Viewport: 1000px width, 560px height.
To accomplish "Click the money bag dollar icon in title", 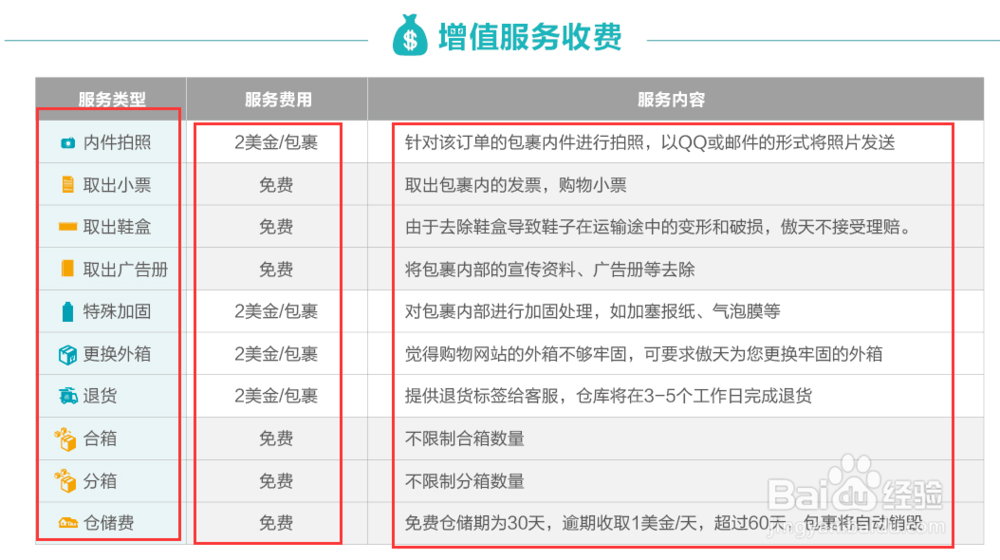I will [x=409, y=36].
